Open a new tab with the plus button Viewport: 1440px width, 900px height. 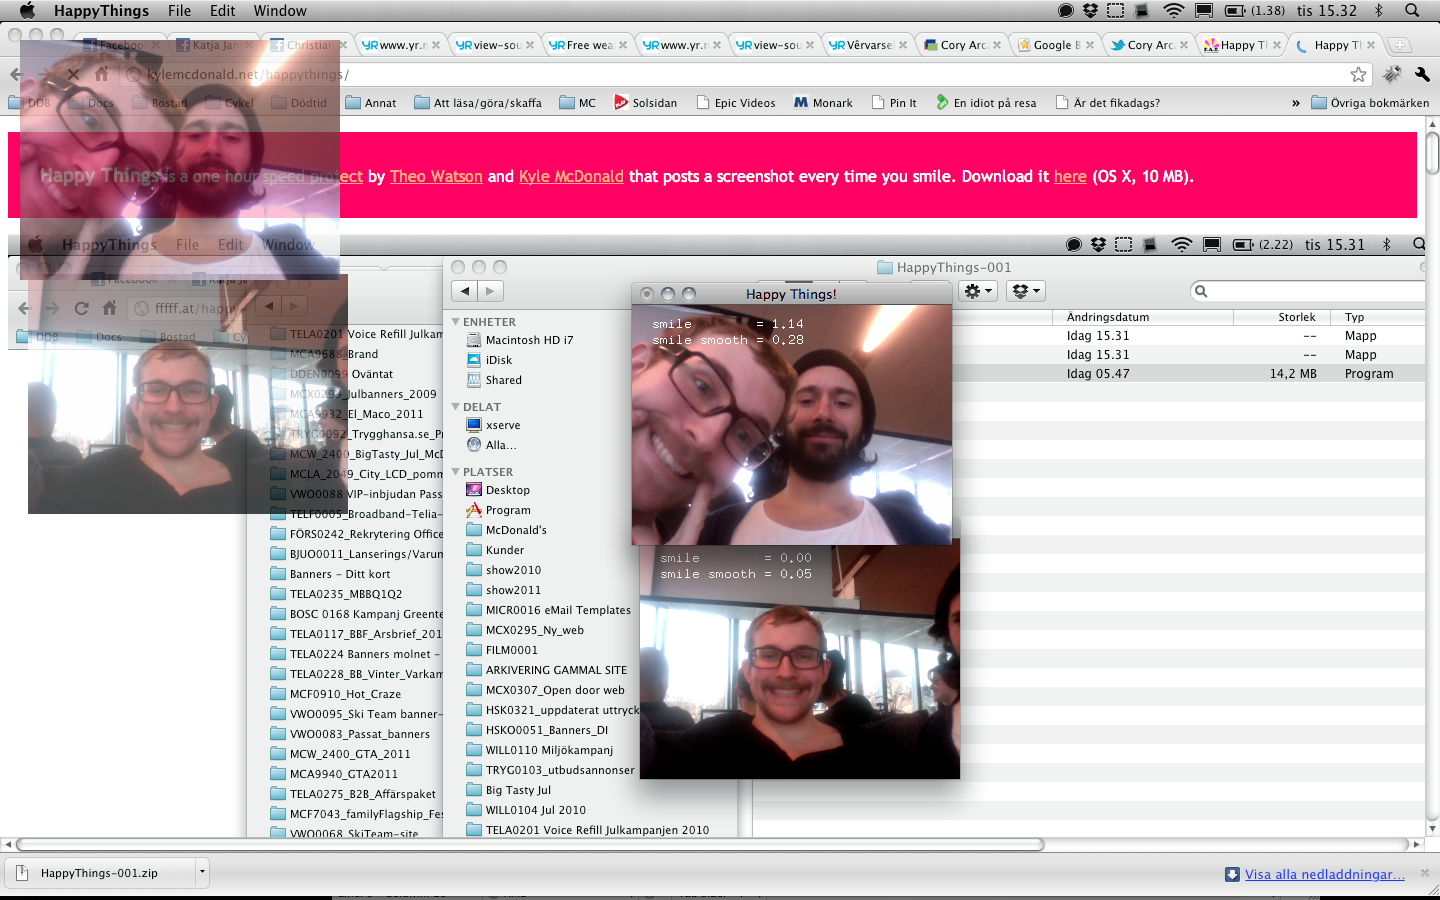pos(1400,45)
